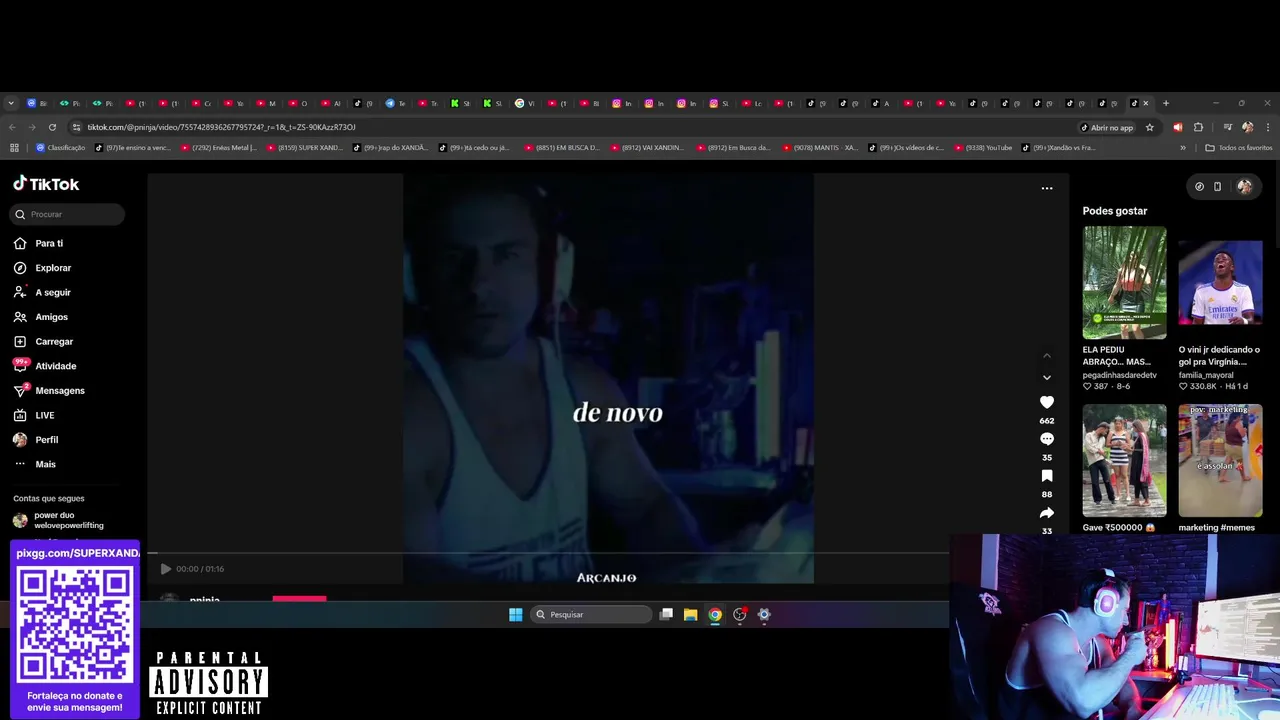The width and height of the screenshot is (1280, 720).
Task: Bookmark the video to favorites
Action: 1047,476
